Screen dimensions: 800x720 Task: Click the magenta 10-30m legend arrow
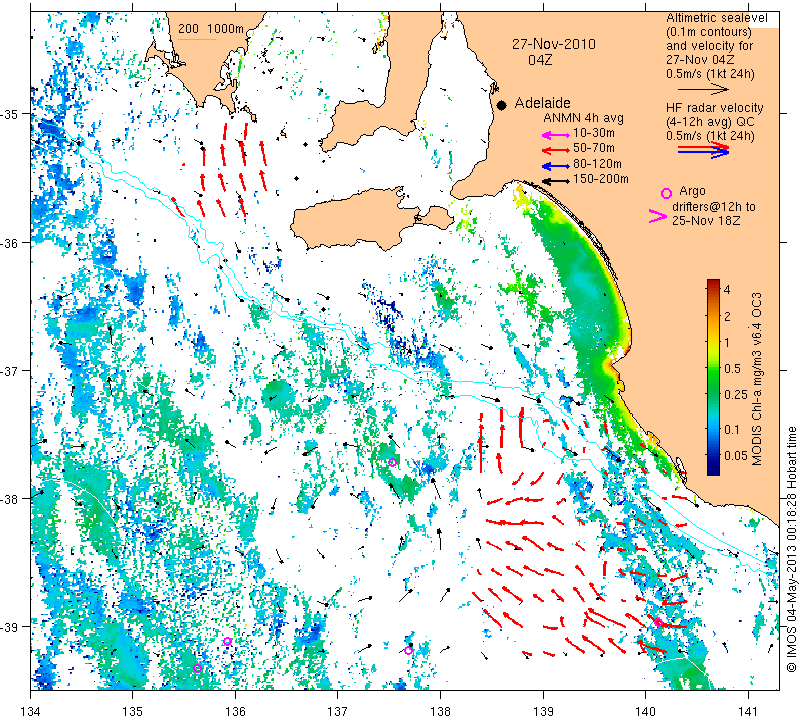point(555,135)
